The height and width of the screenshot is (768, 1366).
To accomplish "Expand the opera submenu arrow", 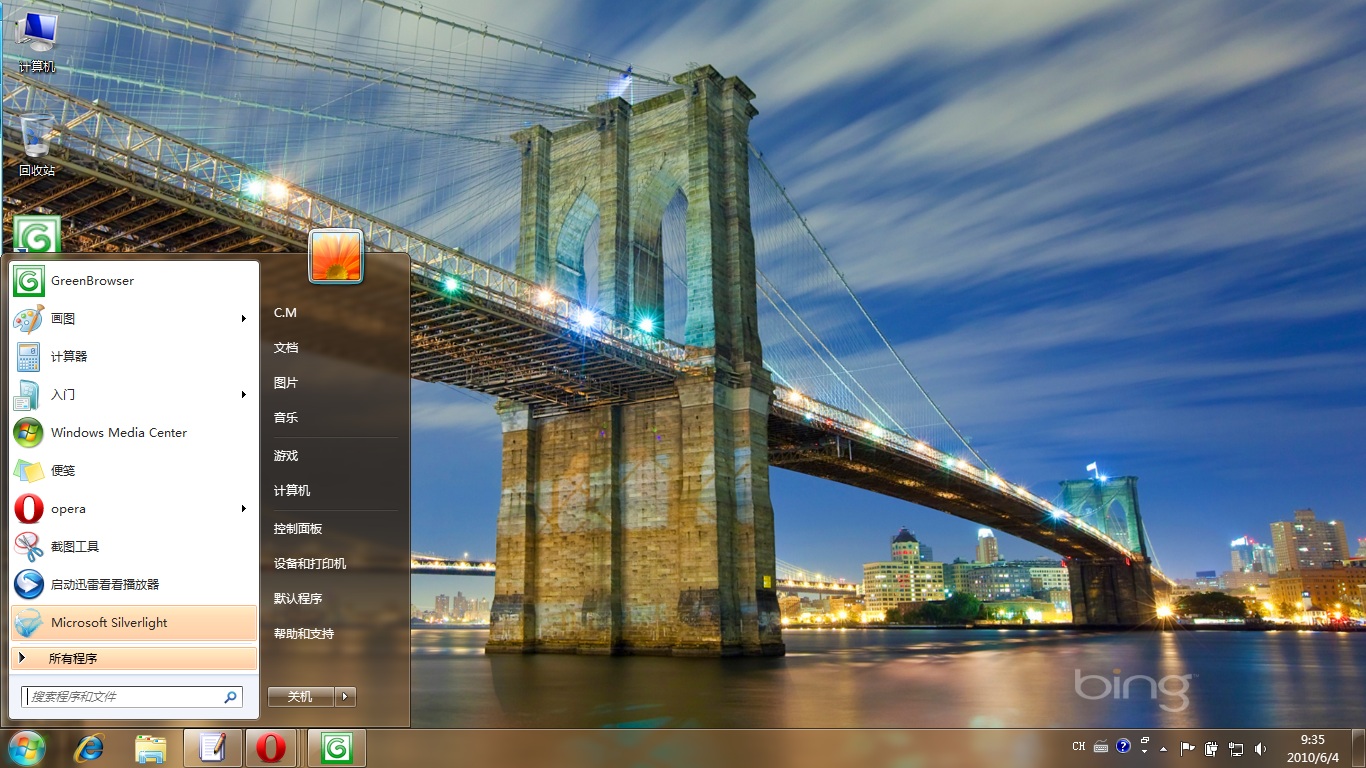I will pos(243,509).
